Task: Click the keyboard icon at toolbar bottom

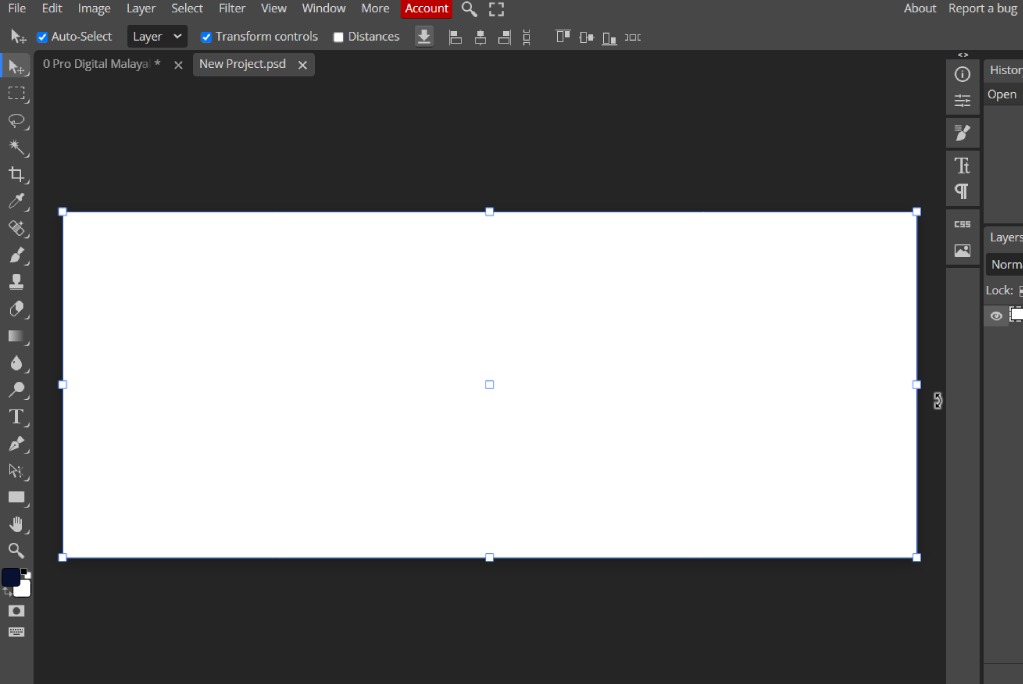Action: tap(16, 632)
